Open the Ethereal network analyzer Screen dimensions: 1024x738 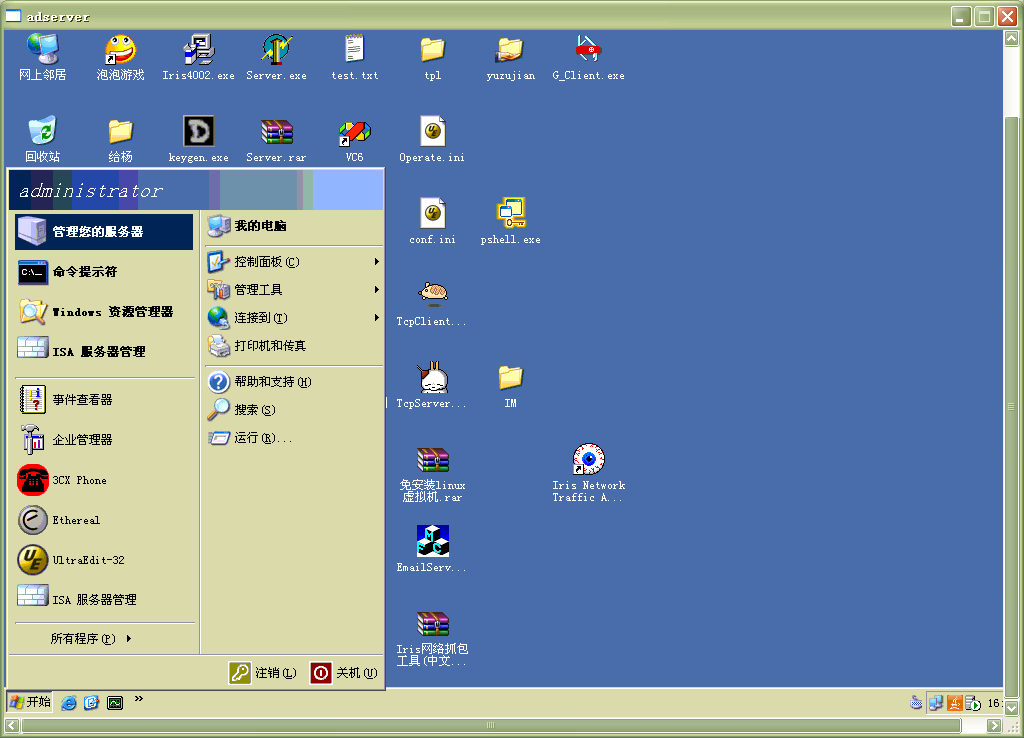tap(76, 520)
